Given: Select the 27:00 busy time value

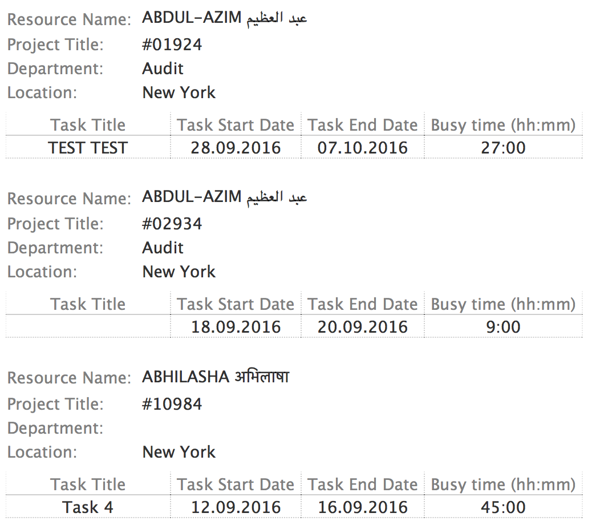Looking at the screenshot, I should click(503, 147).
